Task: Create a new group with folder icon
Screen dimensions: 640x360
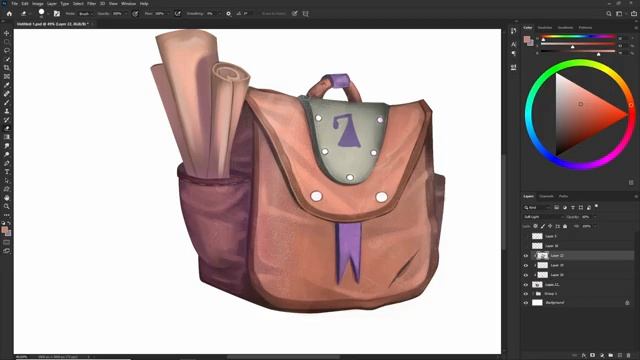Action: click(x=611, y=356)
